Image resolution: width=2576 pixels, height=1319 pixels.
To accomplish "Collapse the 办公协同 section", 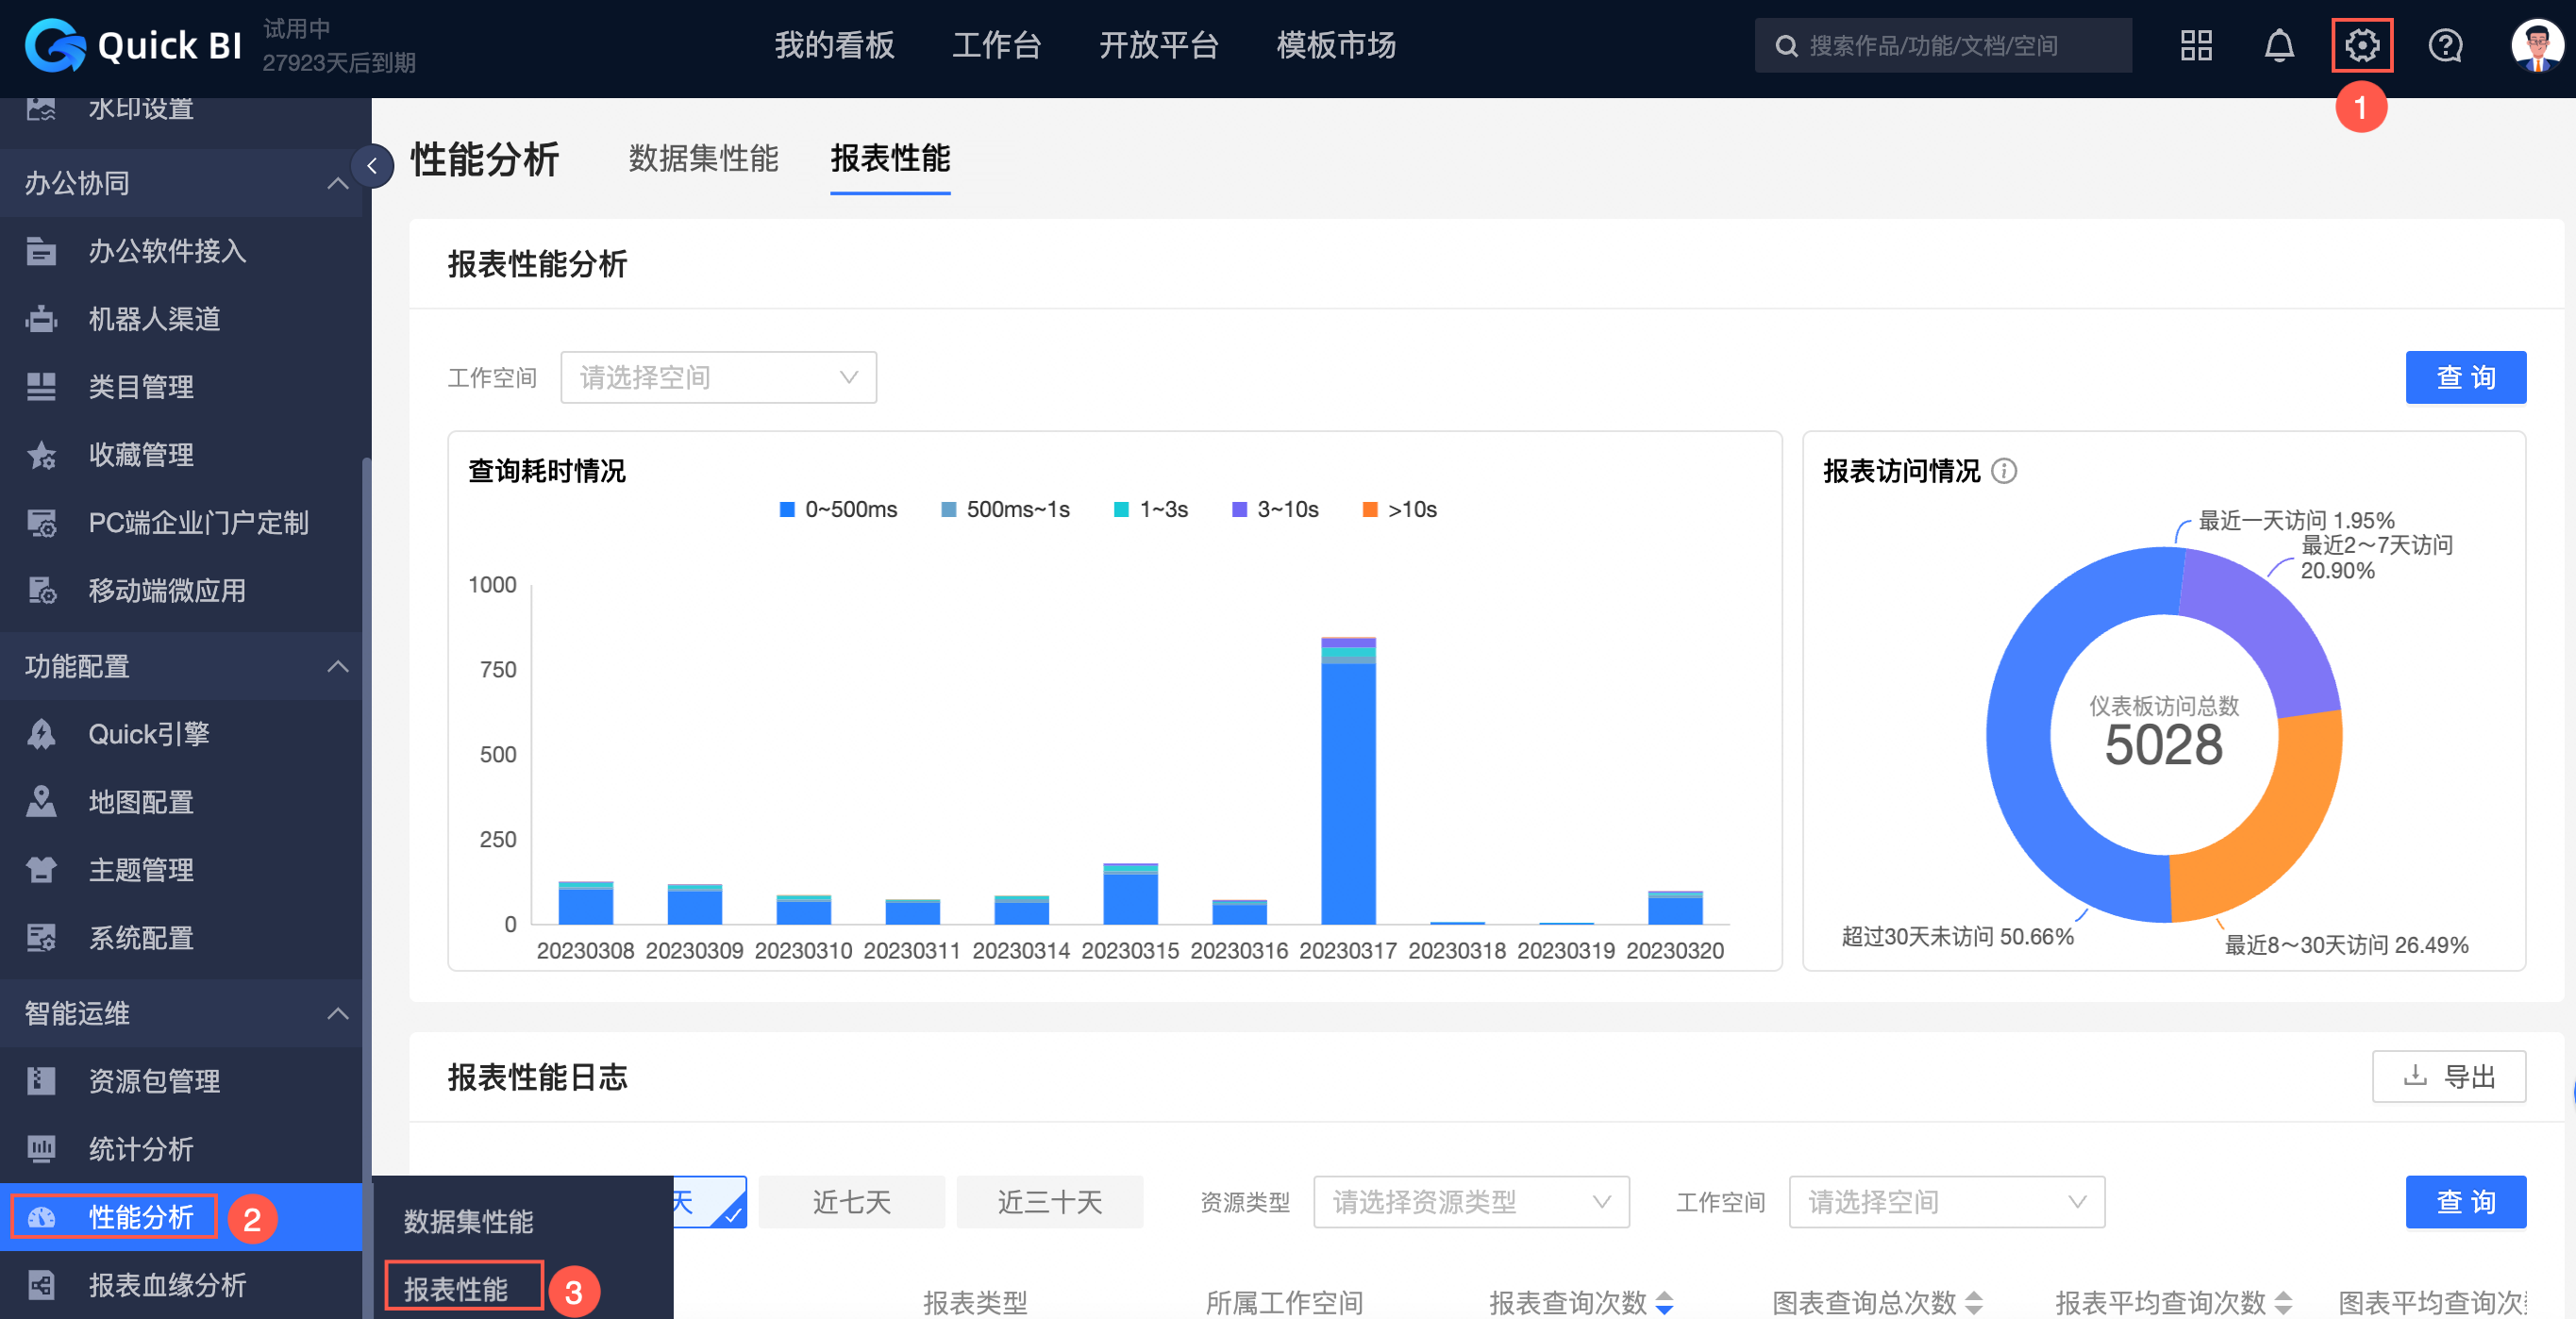I will click(x=181, y=183).
